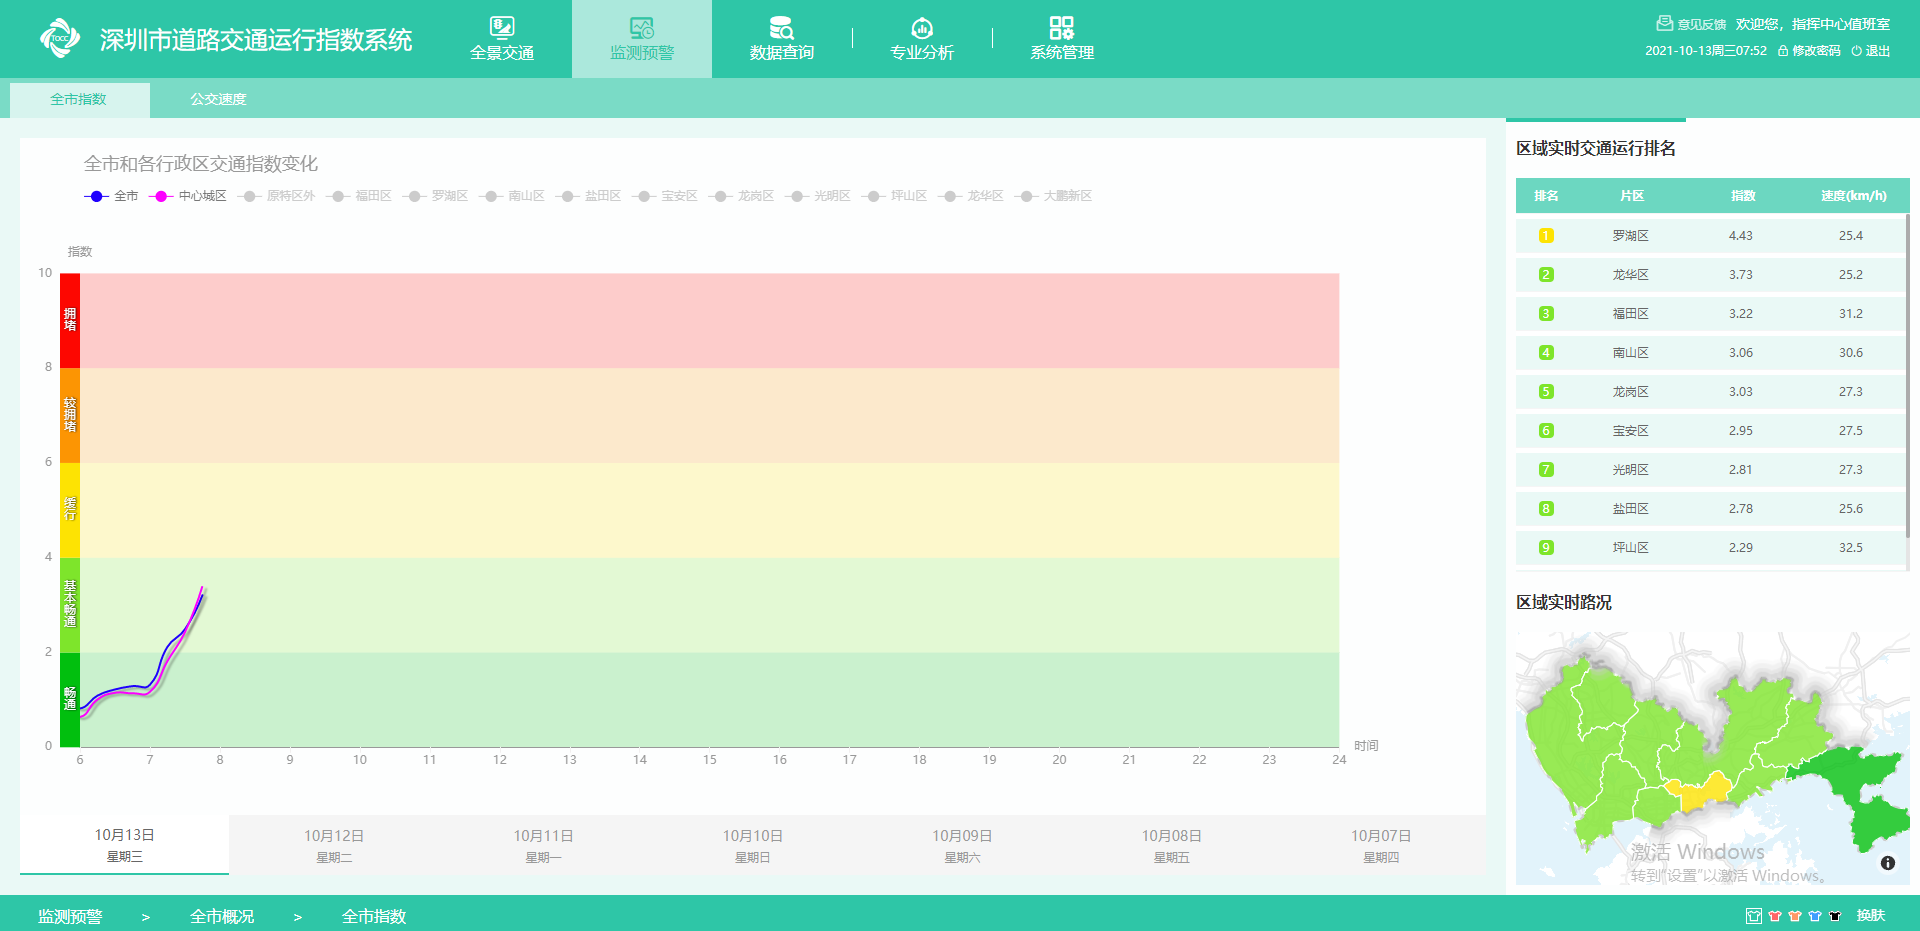
Task: Select the 10月09日 星期六 date tab
Action: pyautogui.click(x=962, y=845)
